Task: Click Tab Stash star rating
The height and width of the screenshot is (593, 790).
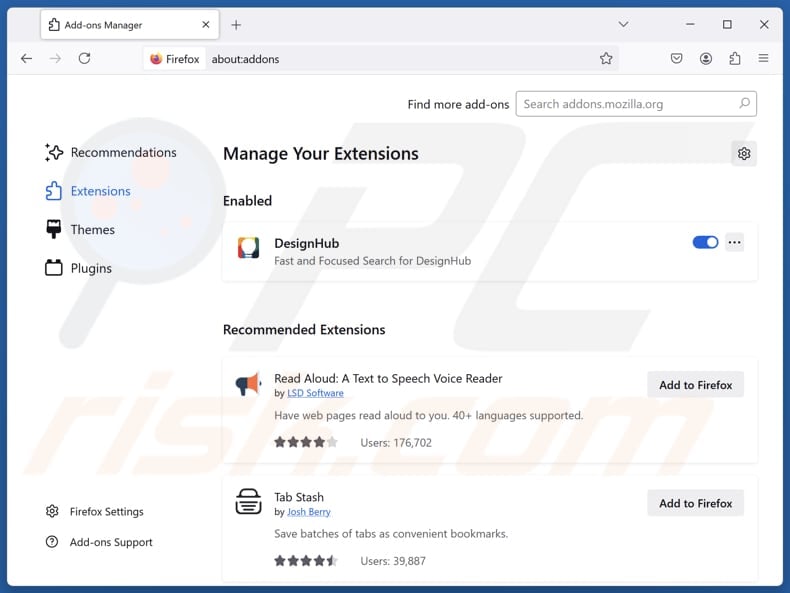Action: [306, 561]
